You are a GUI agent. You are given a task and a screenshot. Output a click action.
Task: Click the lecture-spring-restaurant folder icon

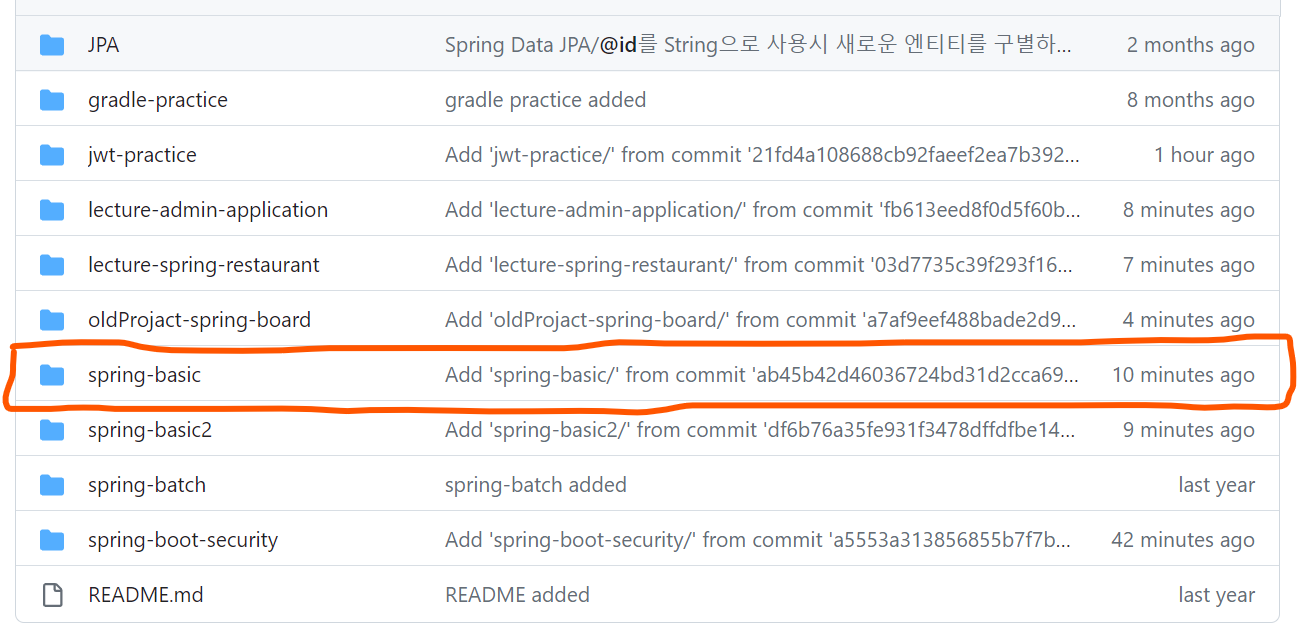(x=52, y=265)
